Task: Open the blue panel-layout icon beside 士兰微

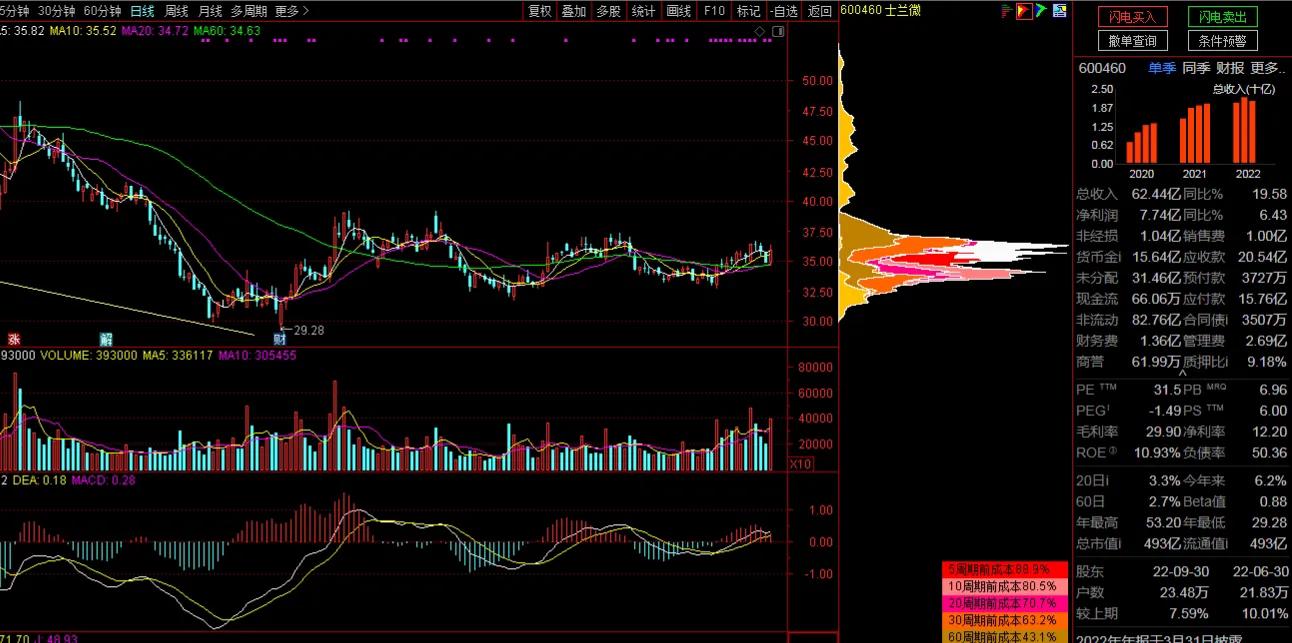Action: tap(1058, 10)
